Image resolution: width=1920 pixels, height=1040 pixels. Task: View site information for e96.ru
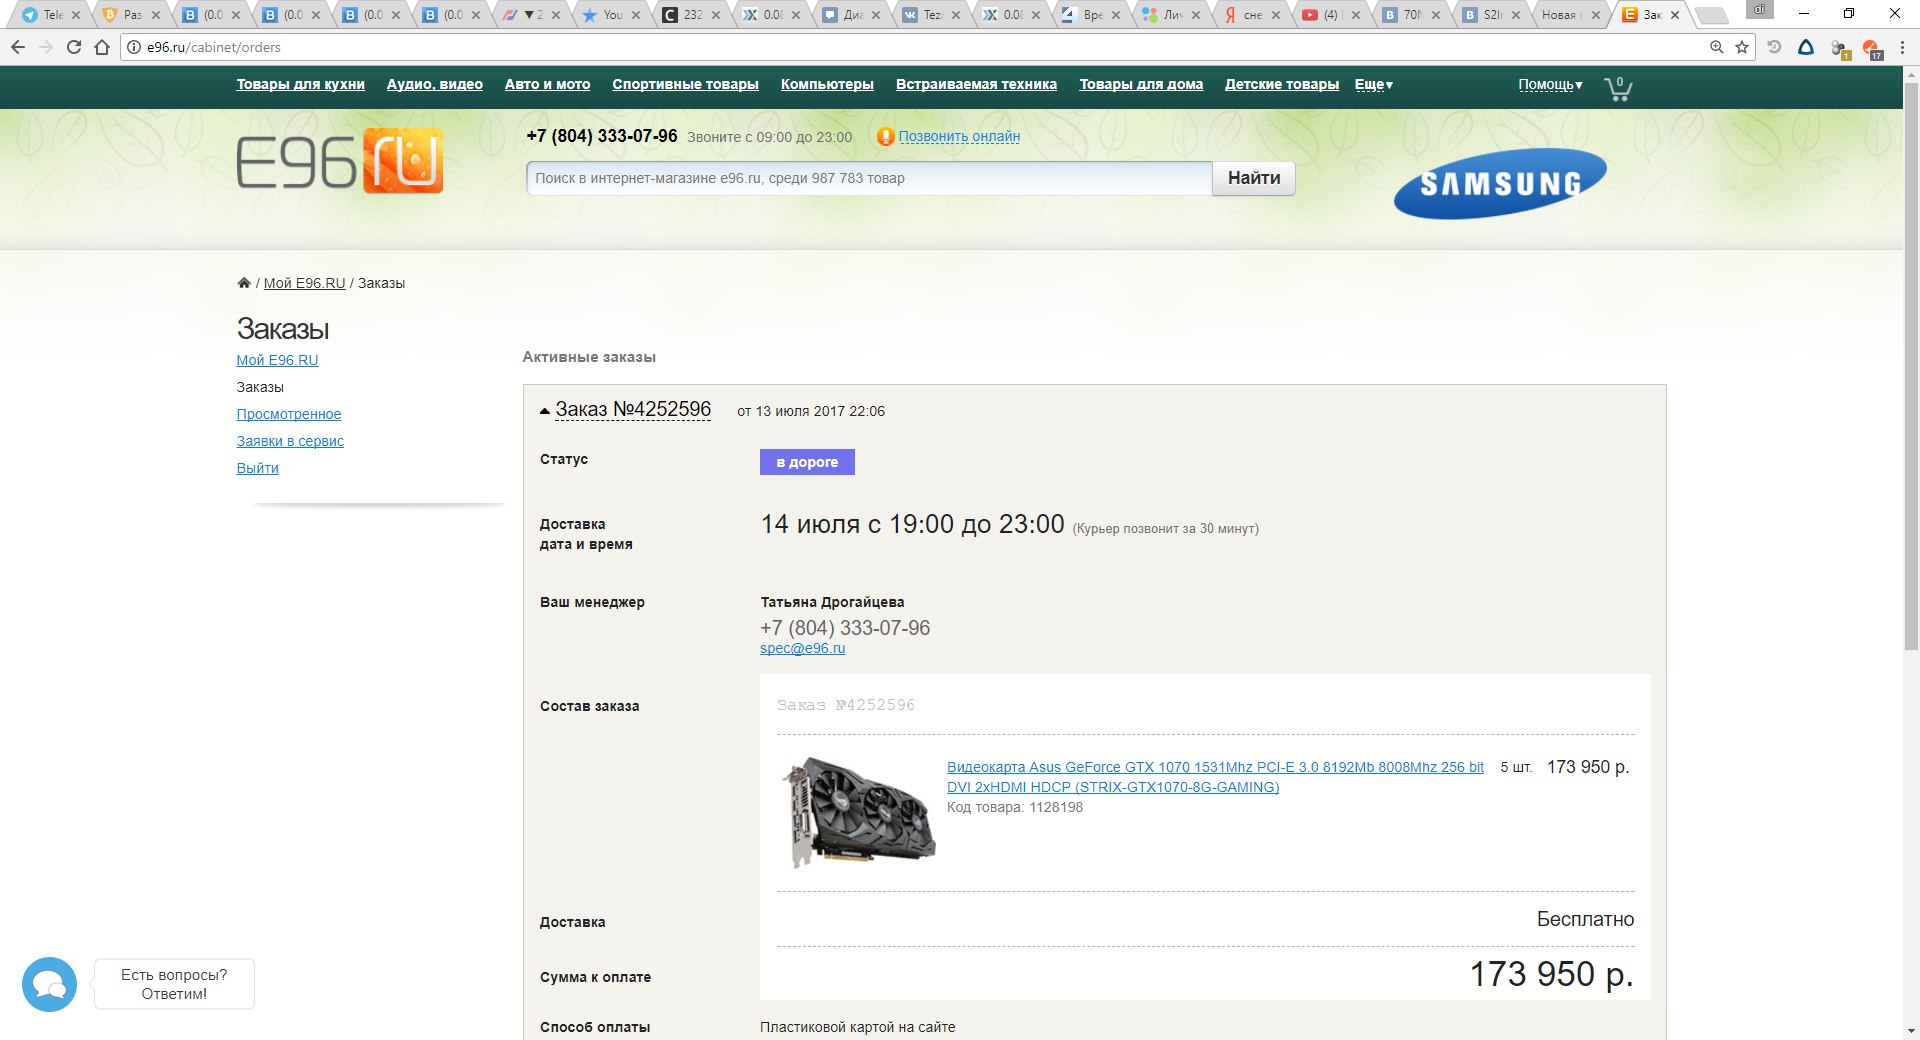coord(134,47)
